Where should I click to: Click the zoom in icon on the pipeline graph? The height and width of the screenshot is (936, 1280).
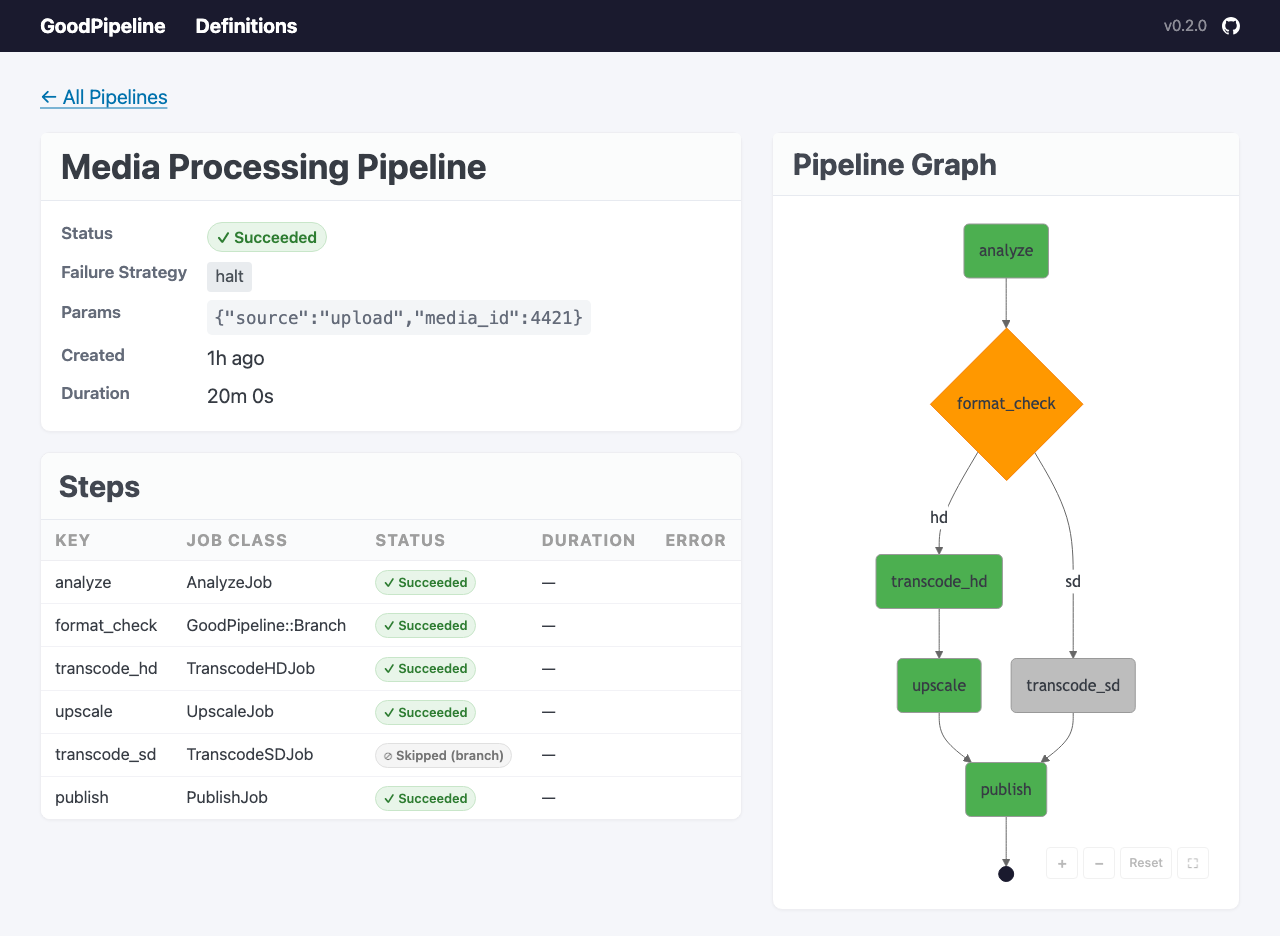tap(1061, 862)
